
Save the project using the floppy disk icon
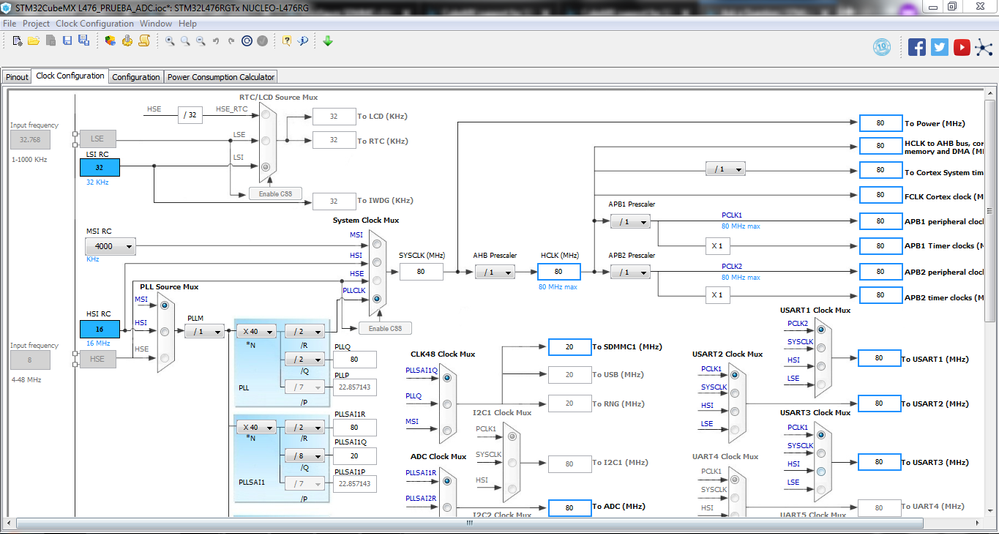tap(68, 41)
